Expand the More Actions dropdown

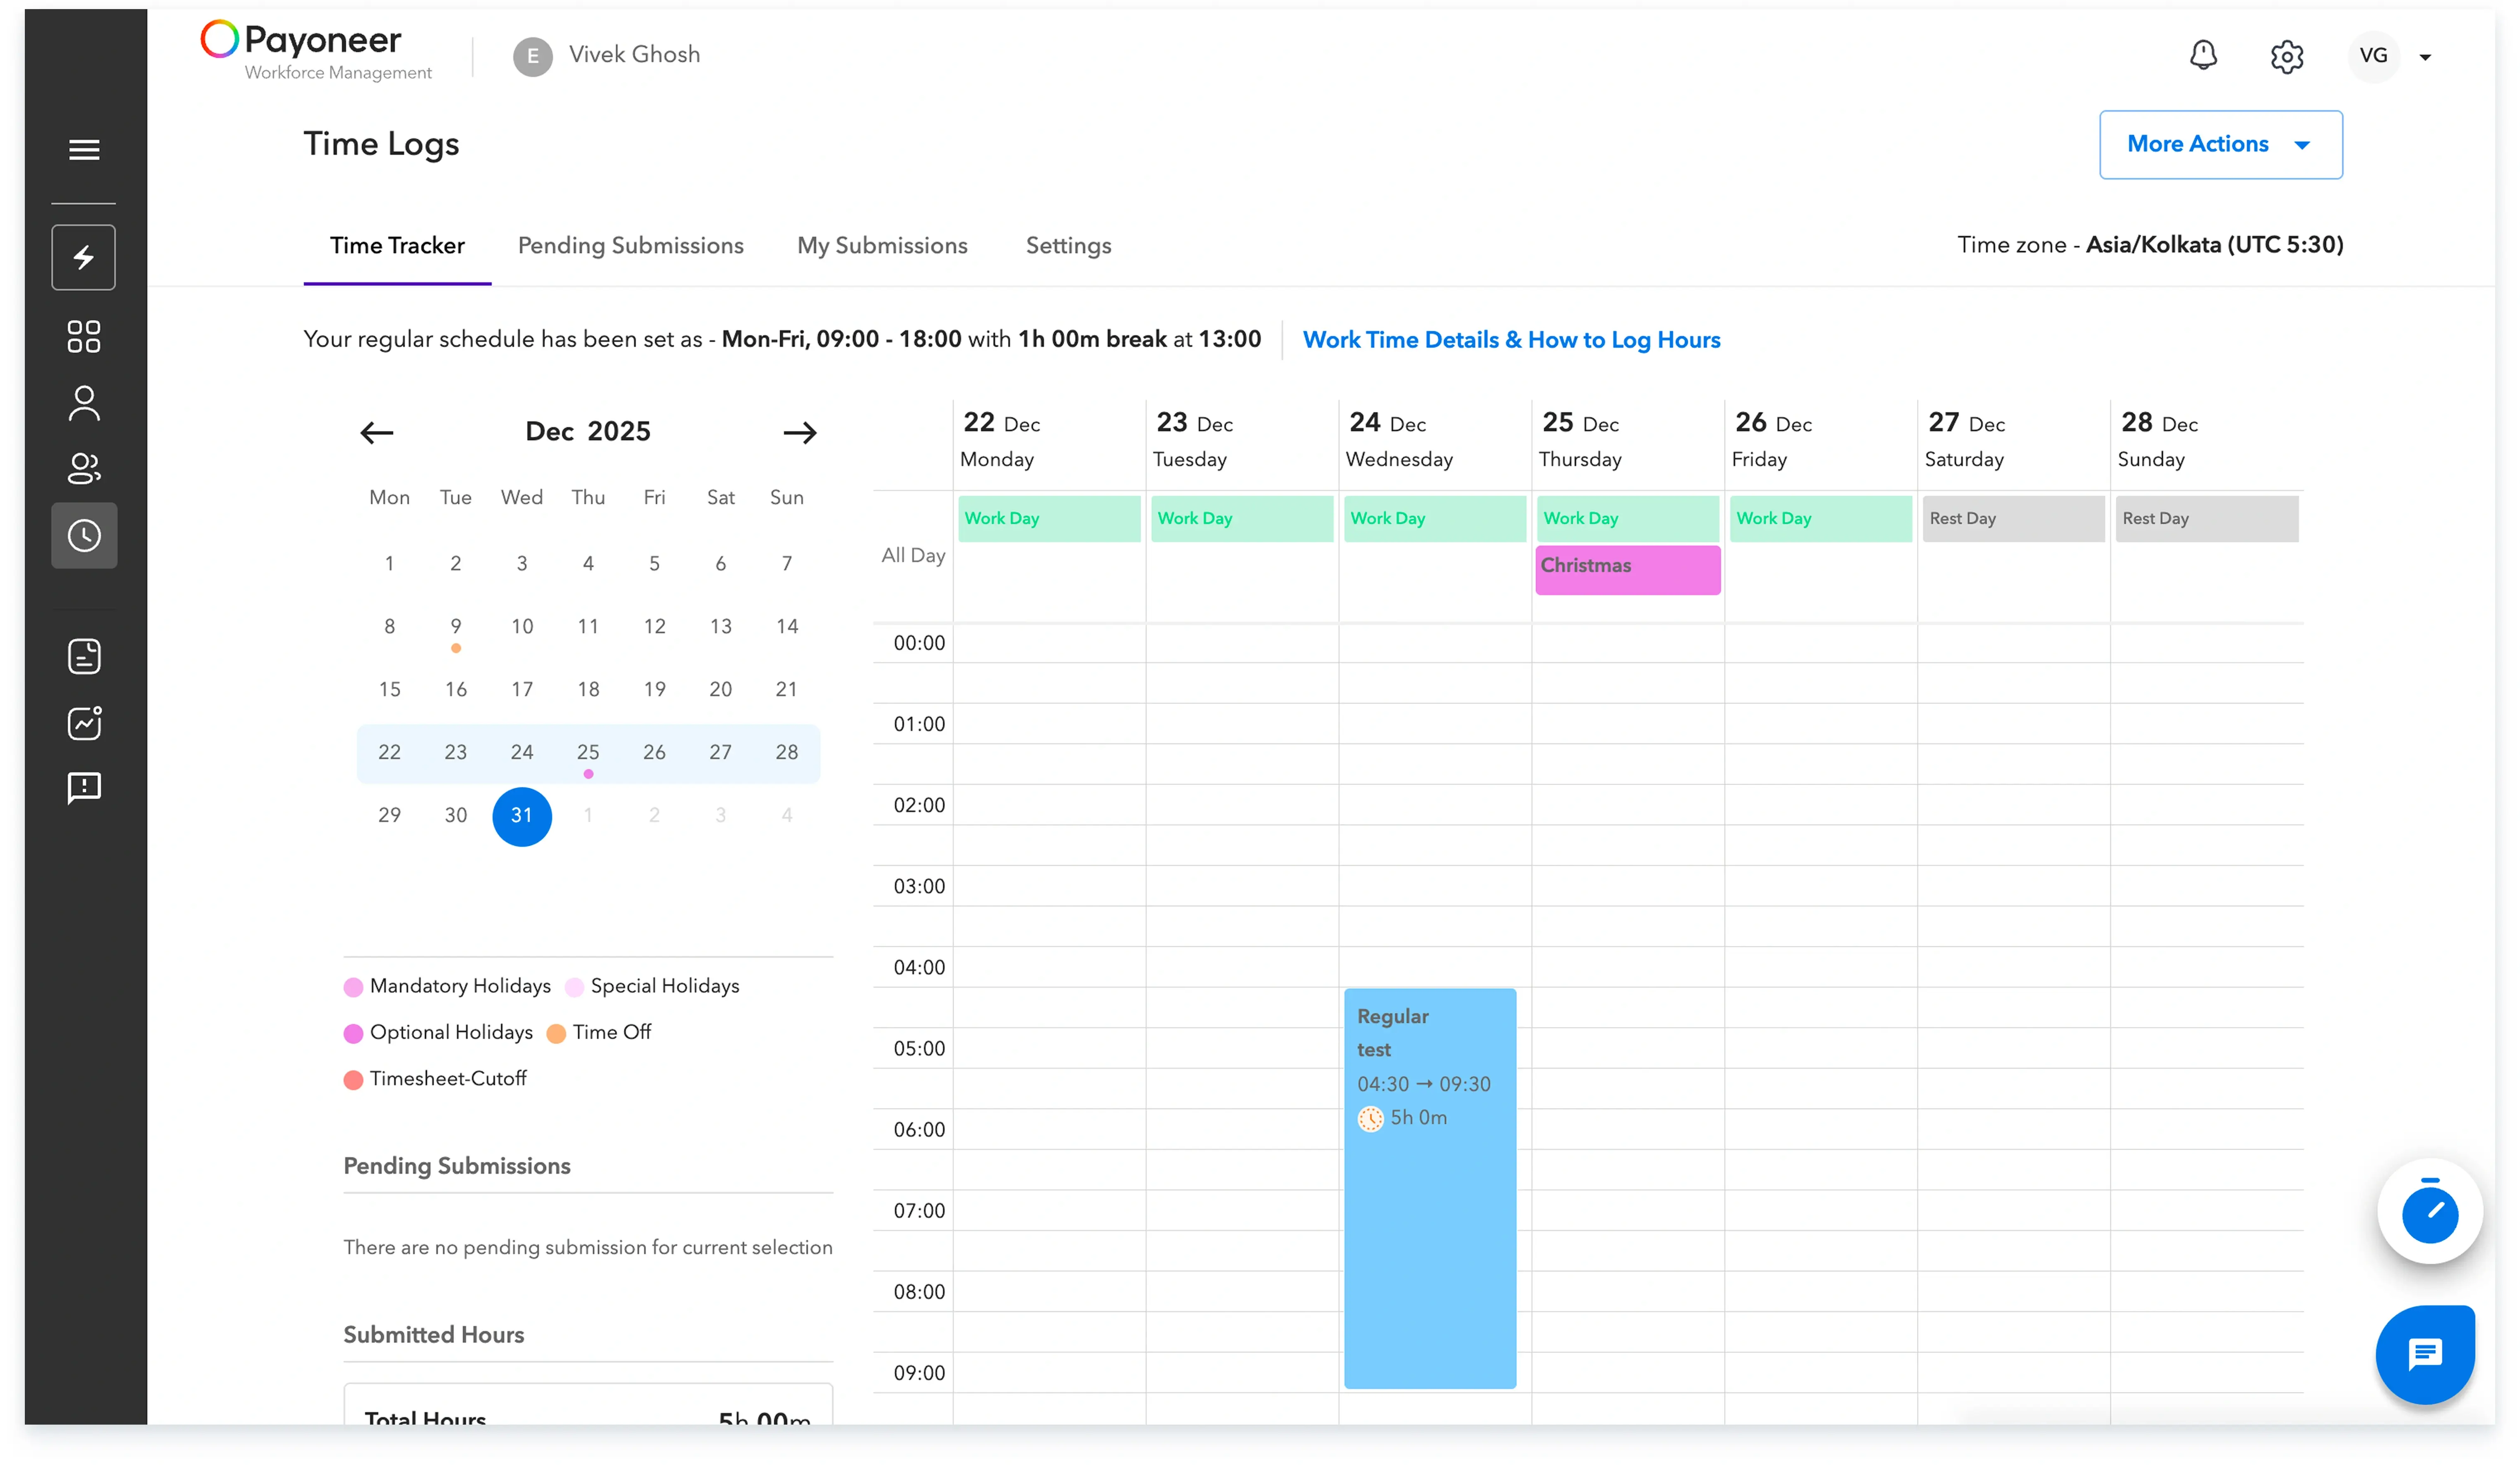[x=2220, y=145]
